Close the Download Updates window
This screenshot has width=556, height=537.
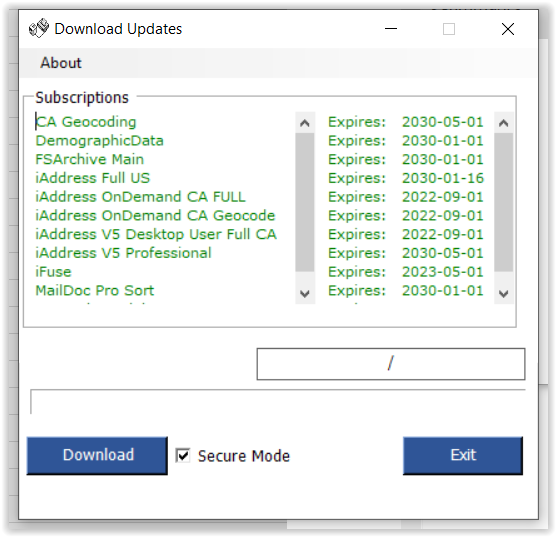tap(508, 29)
